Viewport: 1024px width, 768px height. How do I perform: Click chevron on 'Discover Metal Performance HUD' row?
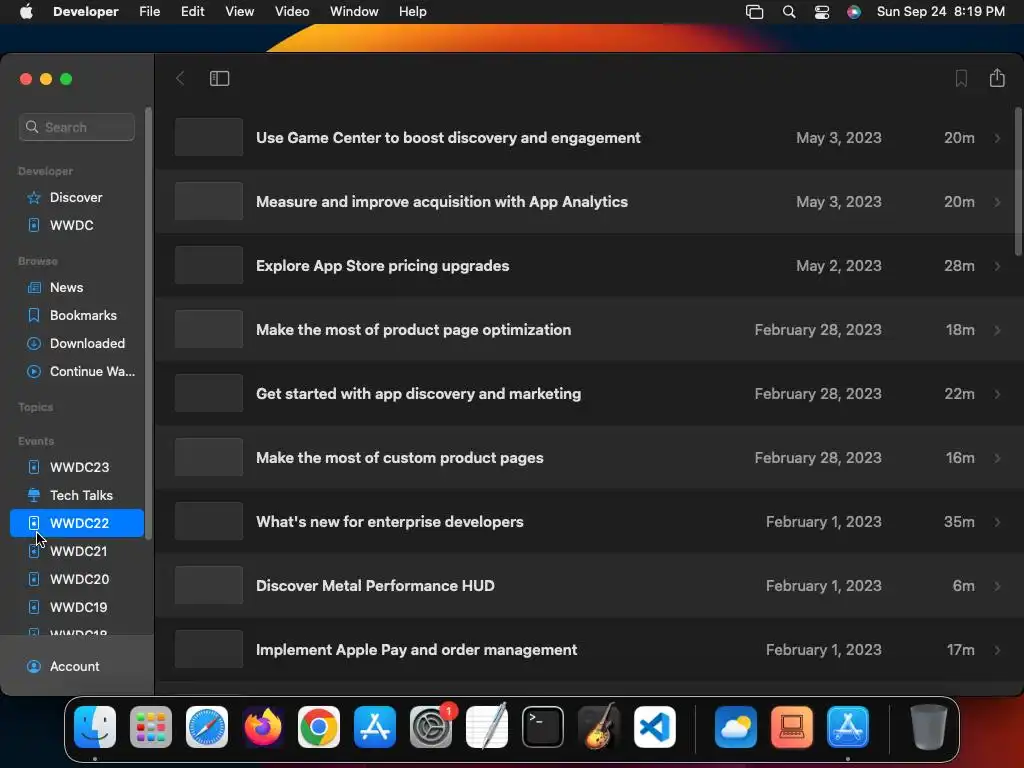point(997,586)
